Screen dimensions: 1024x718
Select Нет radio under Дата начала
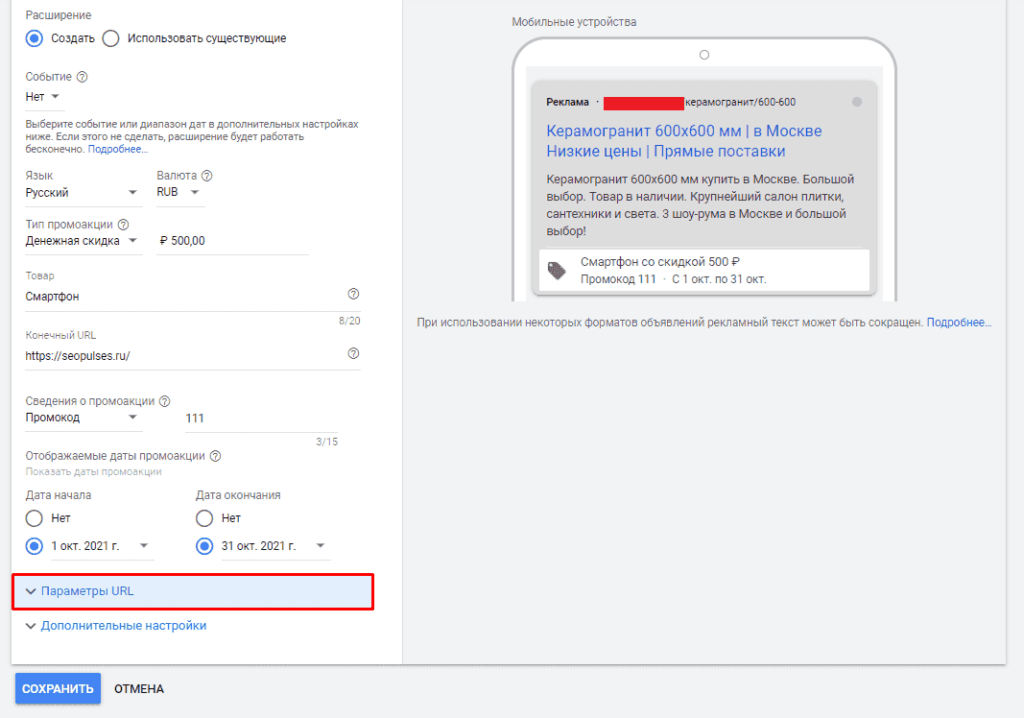tap(34, 519)
